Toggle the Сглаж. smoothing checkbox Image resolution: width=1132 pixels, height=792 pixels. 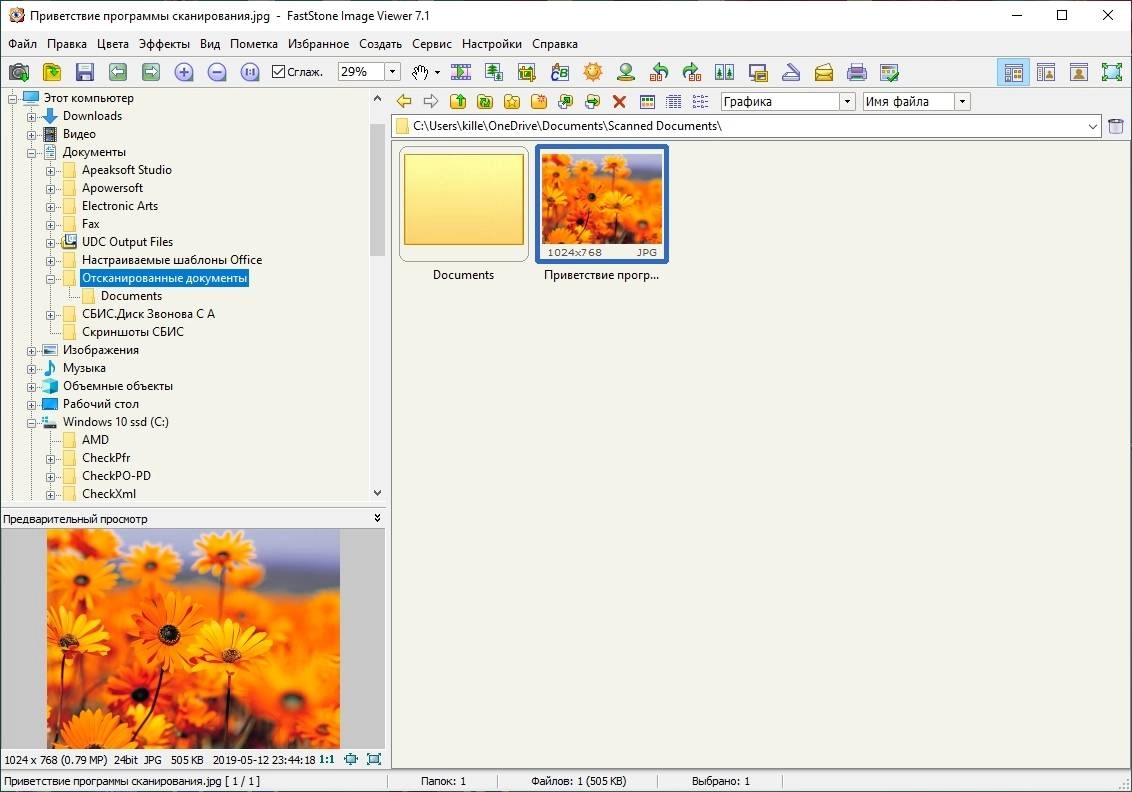point(279,72)
